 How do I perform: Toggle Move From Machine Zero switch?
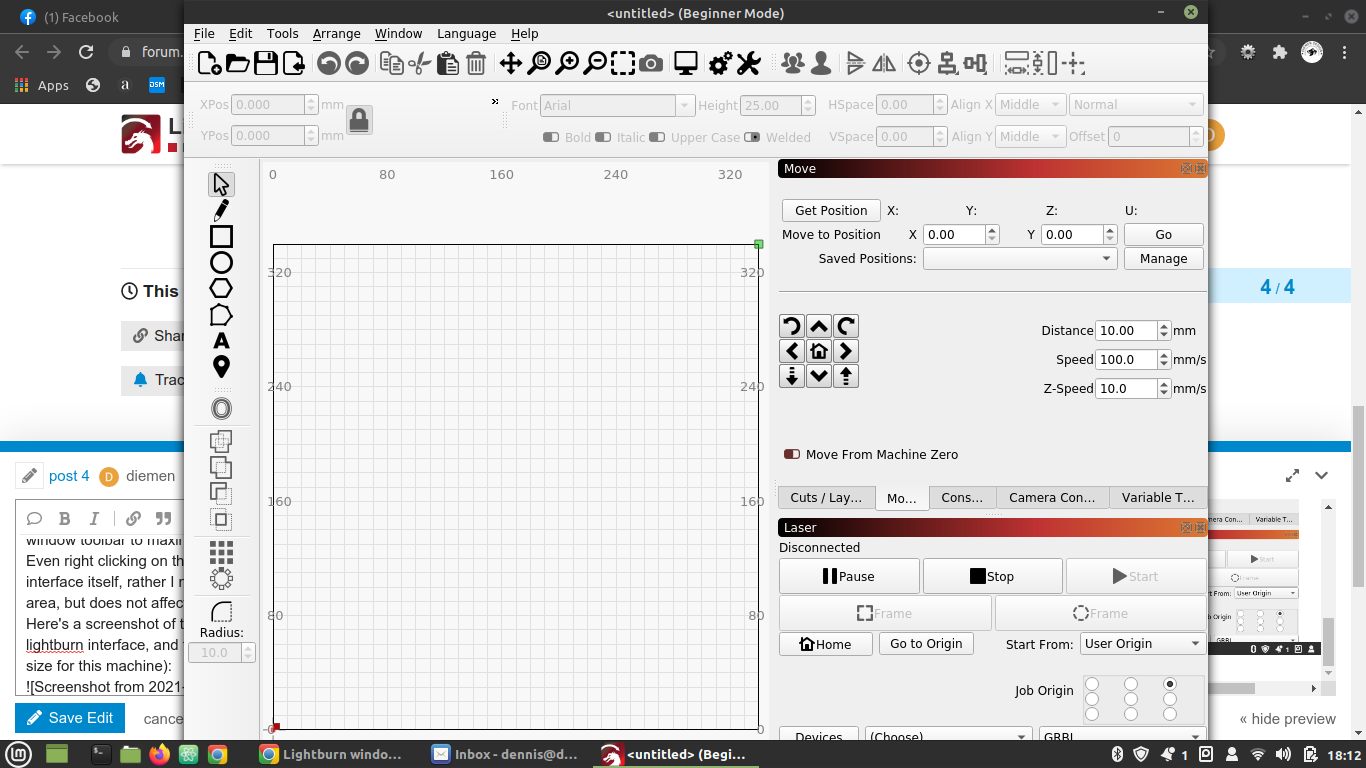792,454
